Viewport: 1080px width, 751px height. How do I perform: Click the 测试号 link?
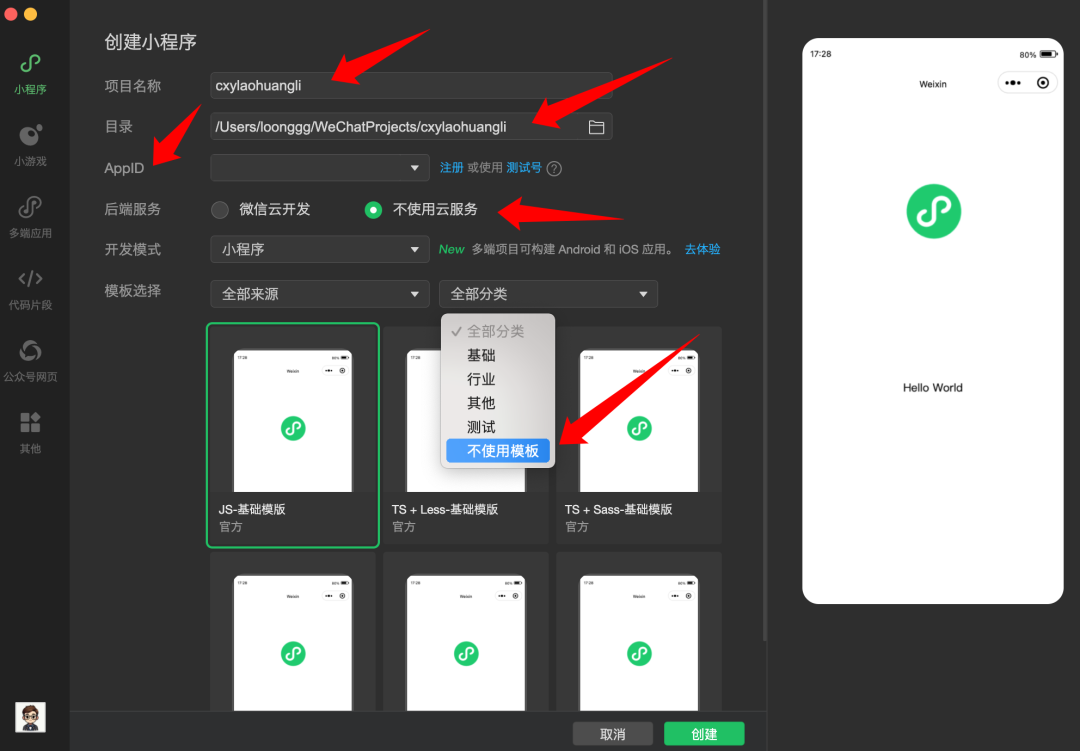[523, 167]
